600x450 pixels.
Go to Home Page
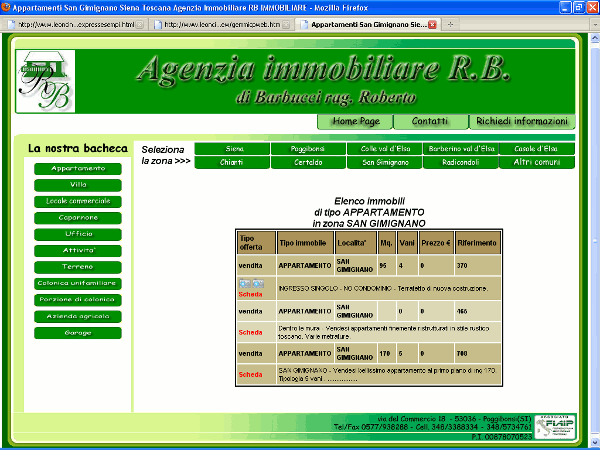355,121
